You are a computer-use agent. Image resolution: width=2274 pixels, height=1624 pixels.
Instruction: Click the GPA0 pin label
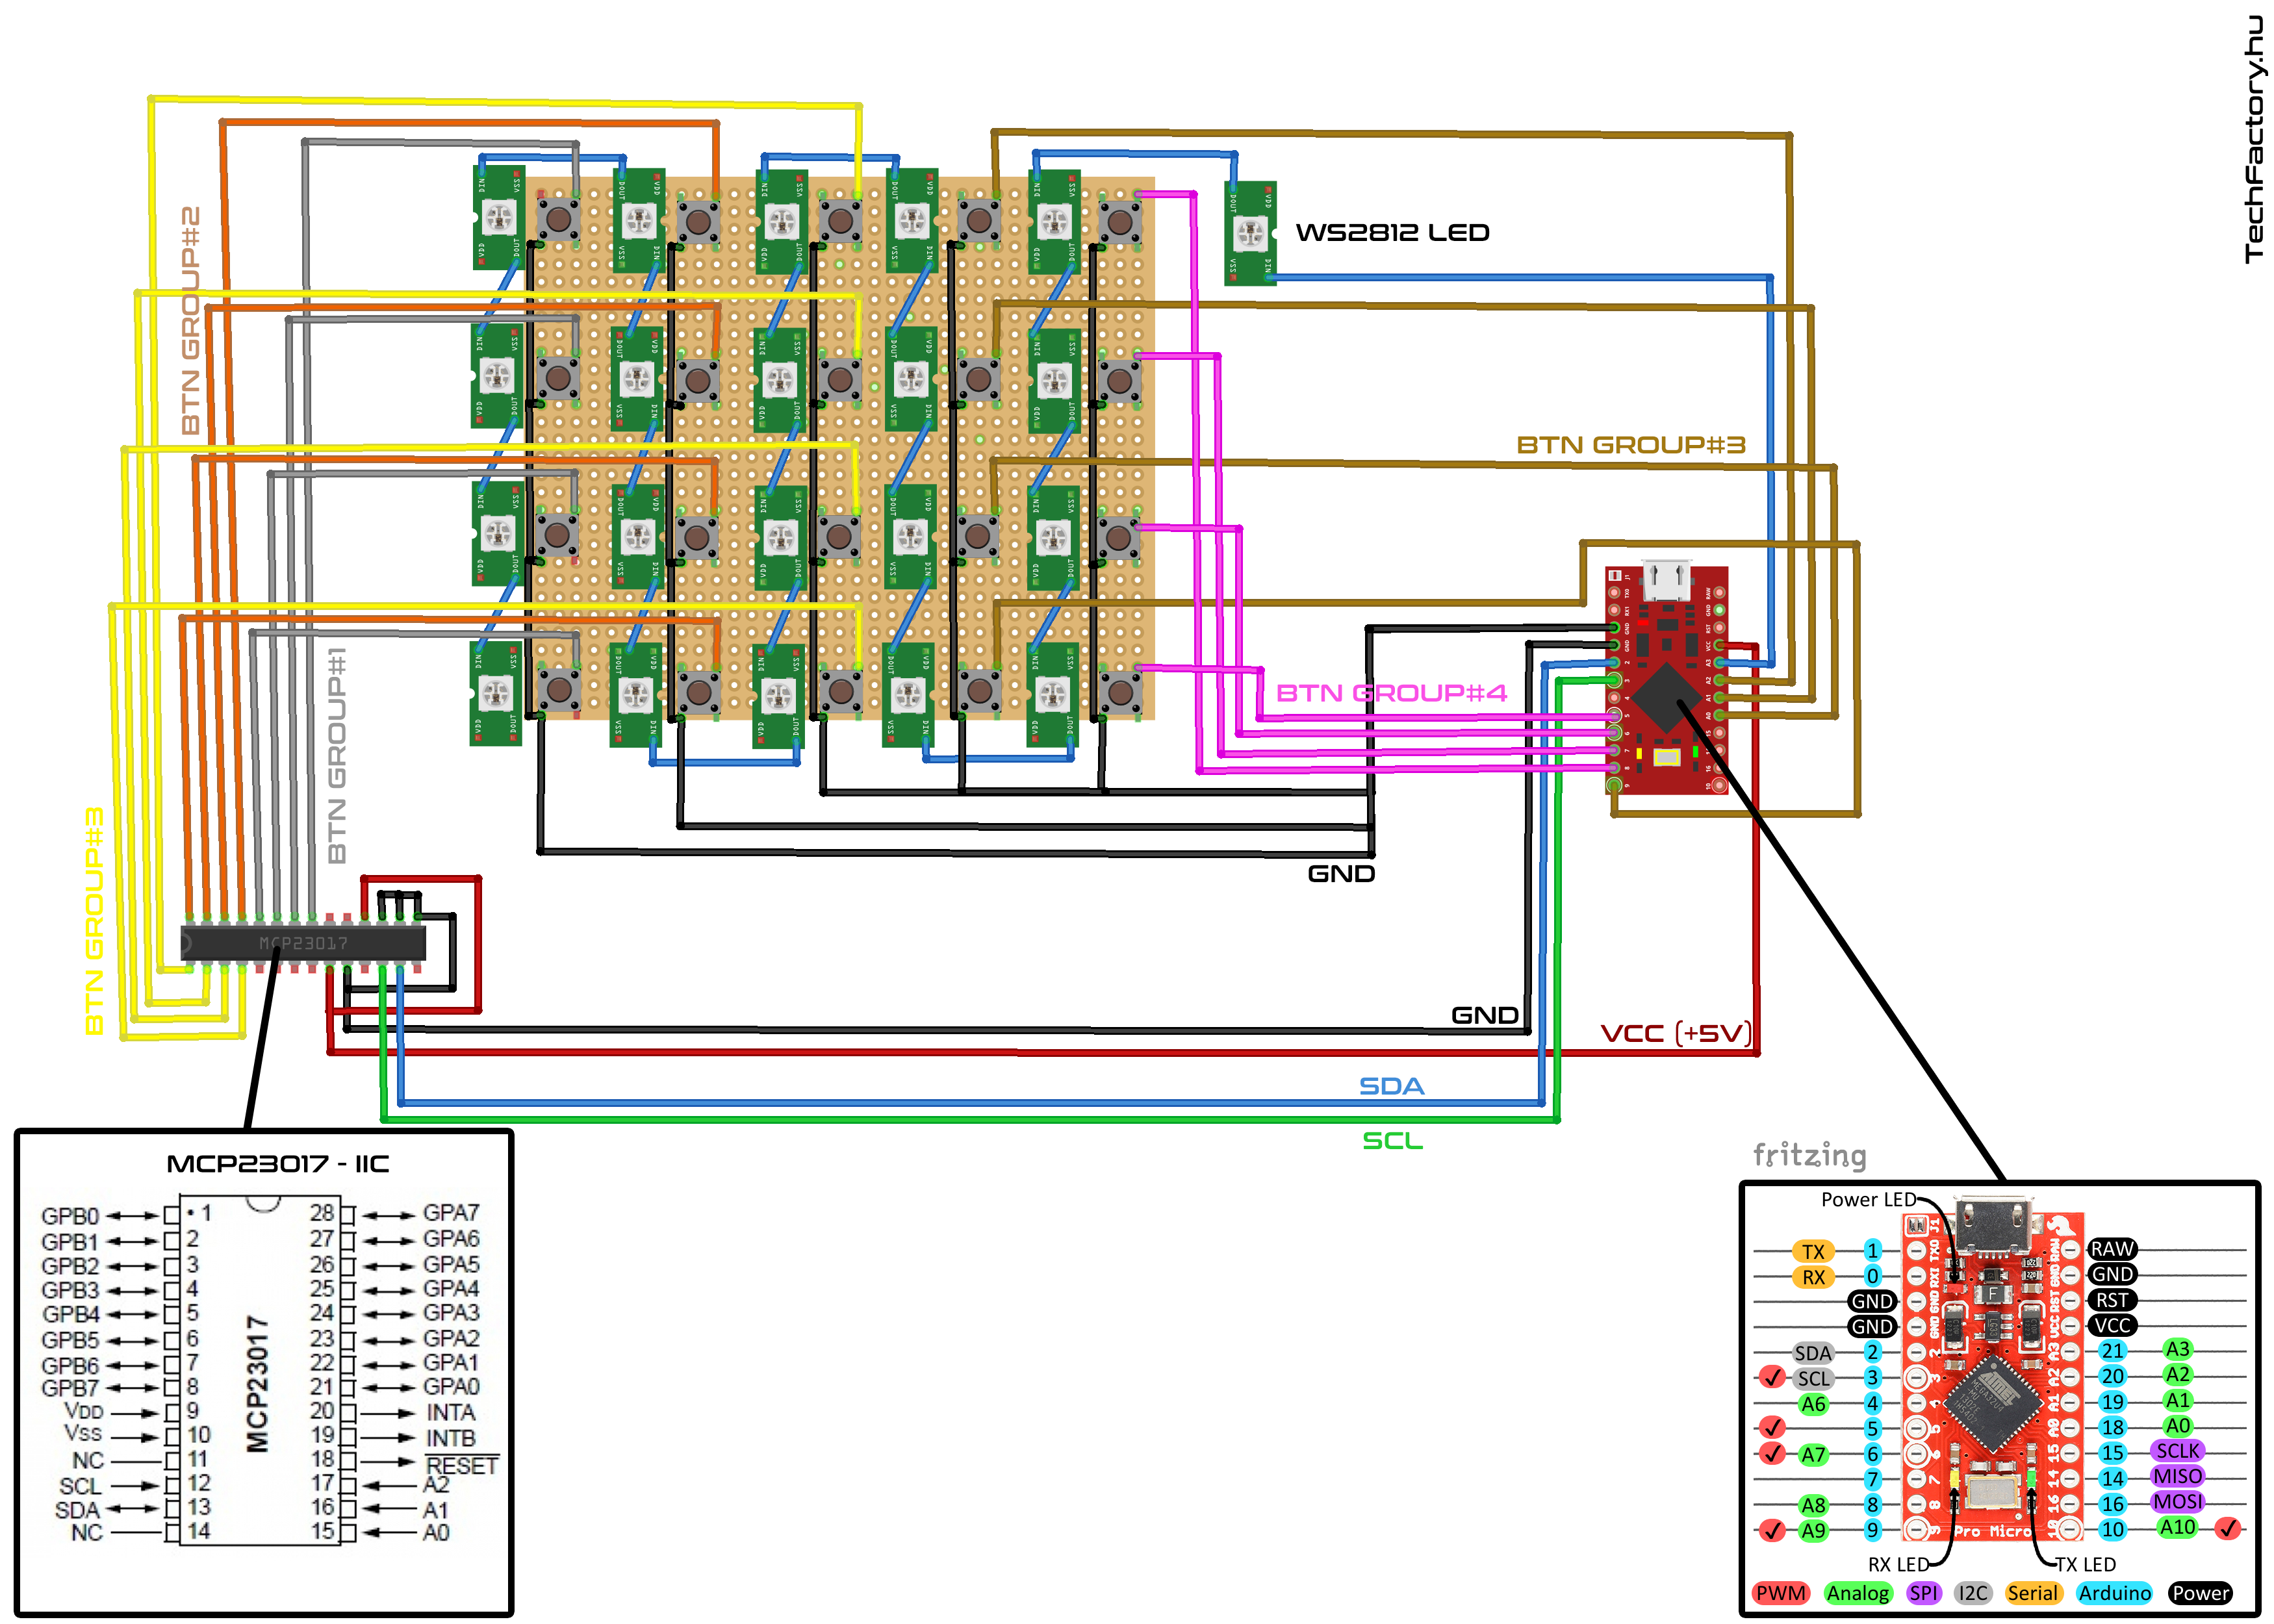click(451, 1387)
